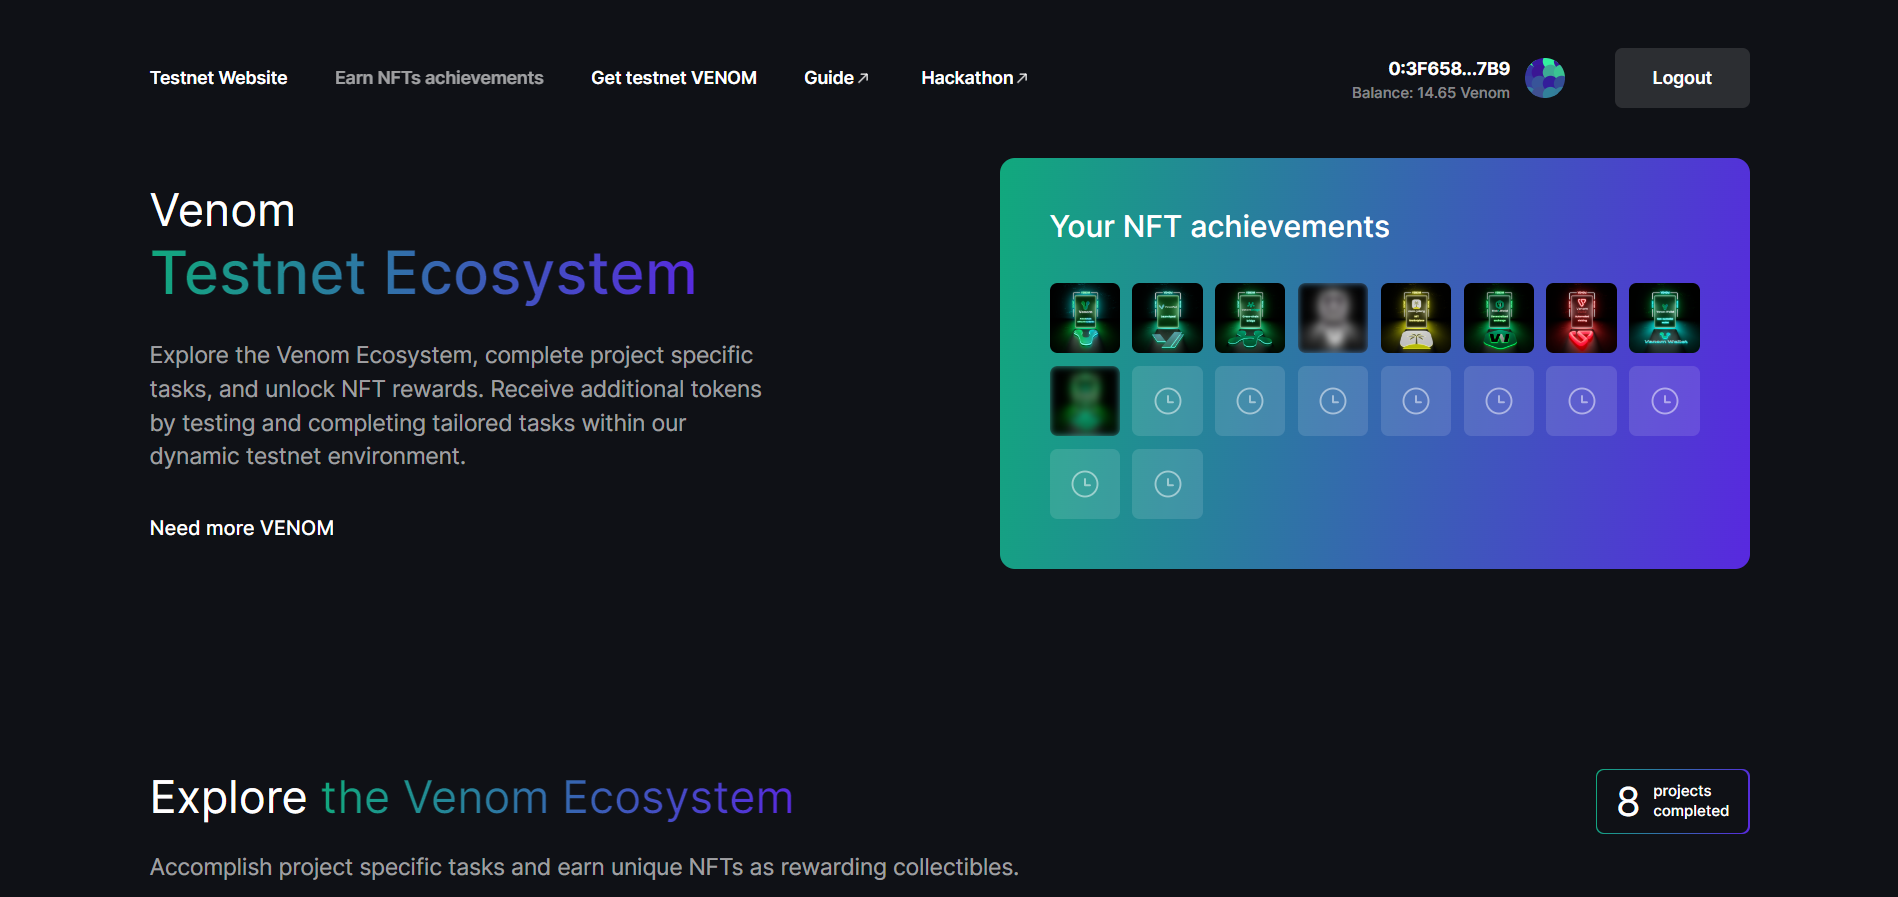
Task: Click the round wallet avatar icon
Action: coord(1545,78)
